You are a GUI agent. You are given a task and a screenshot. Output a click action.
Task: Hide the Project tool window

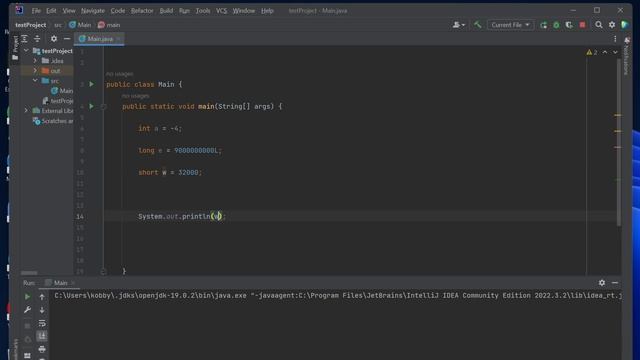(67, 39)
